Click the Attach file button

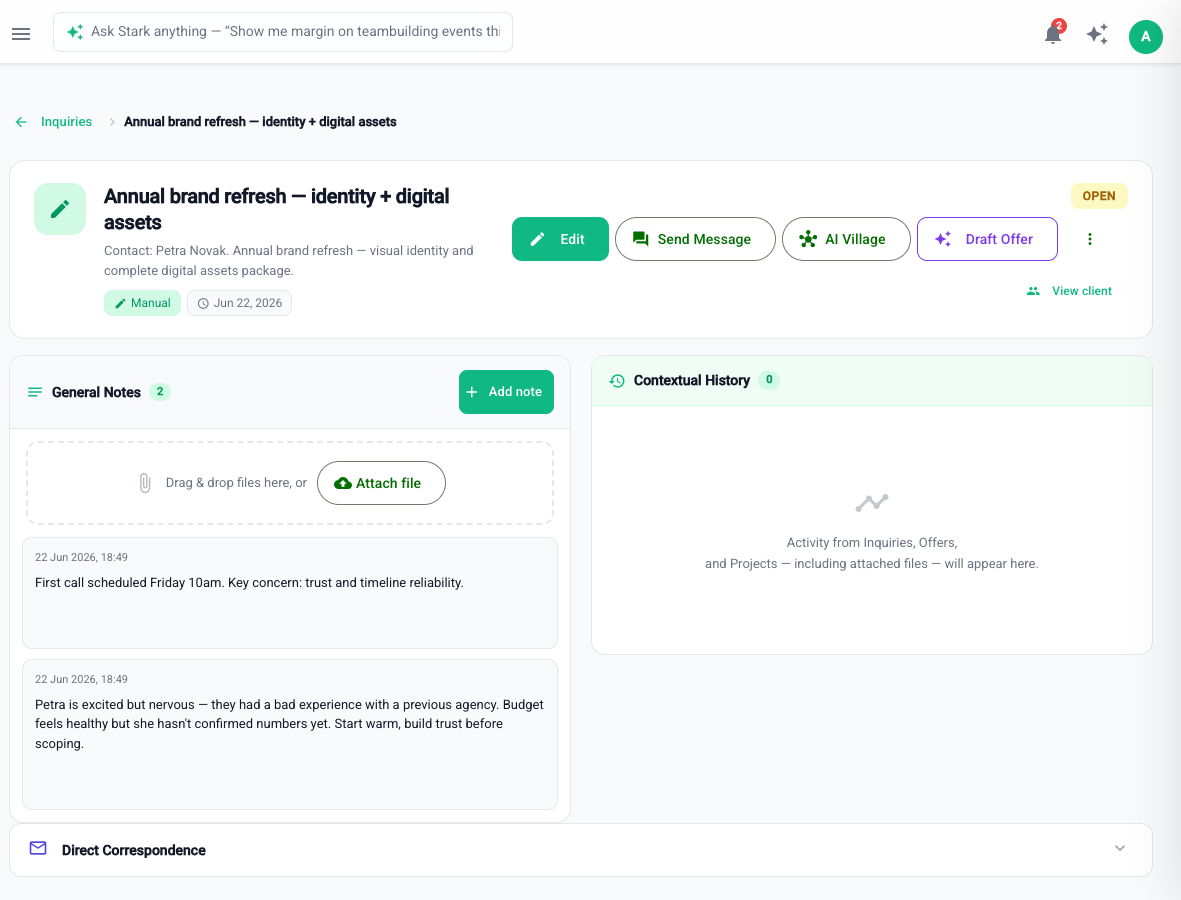tap(381, 483)
